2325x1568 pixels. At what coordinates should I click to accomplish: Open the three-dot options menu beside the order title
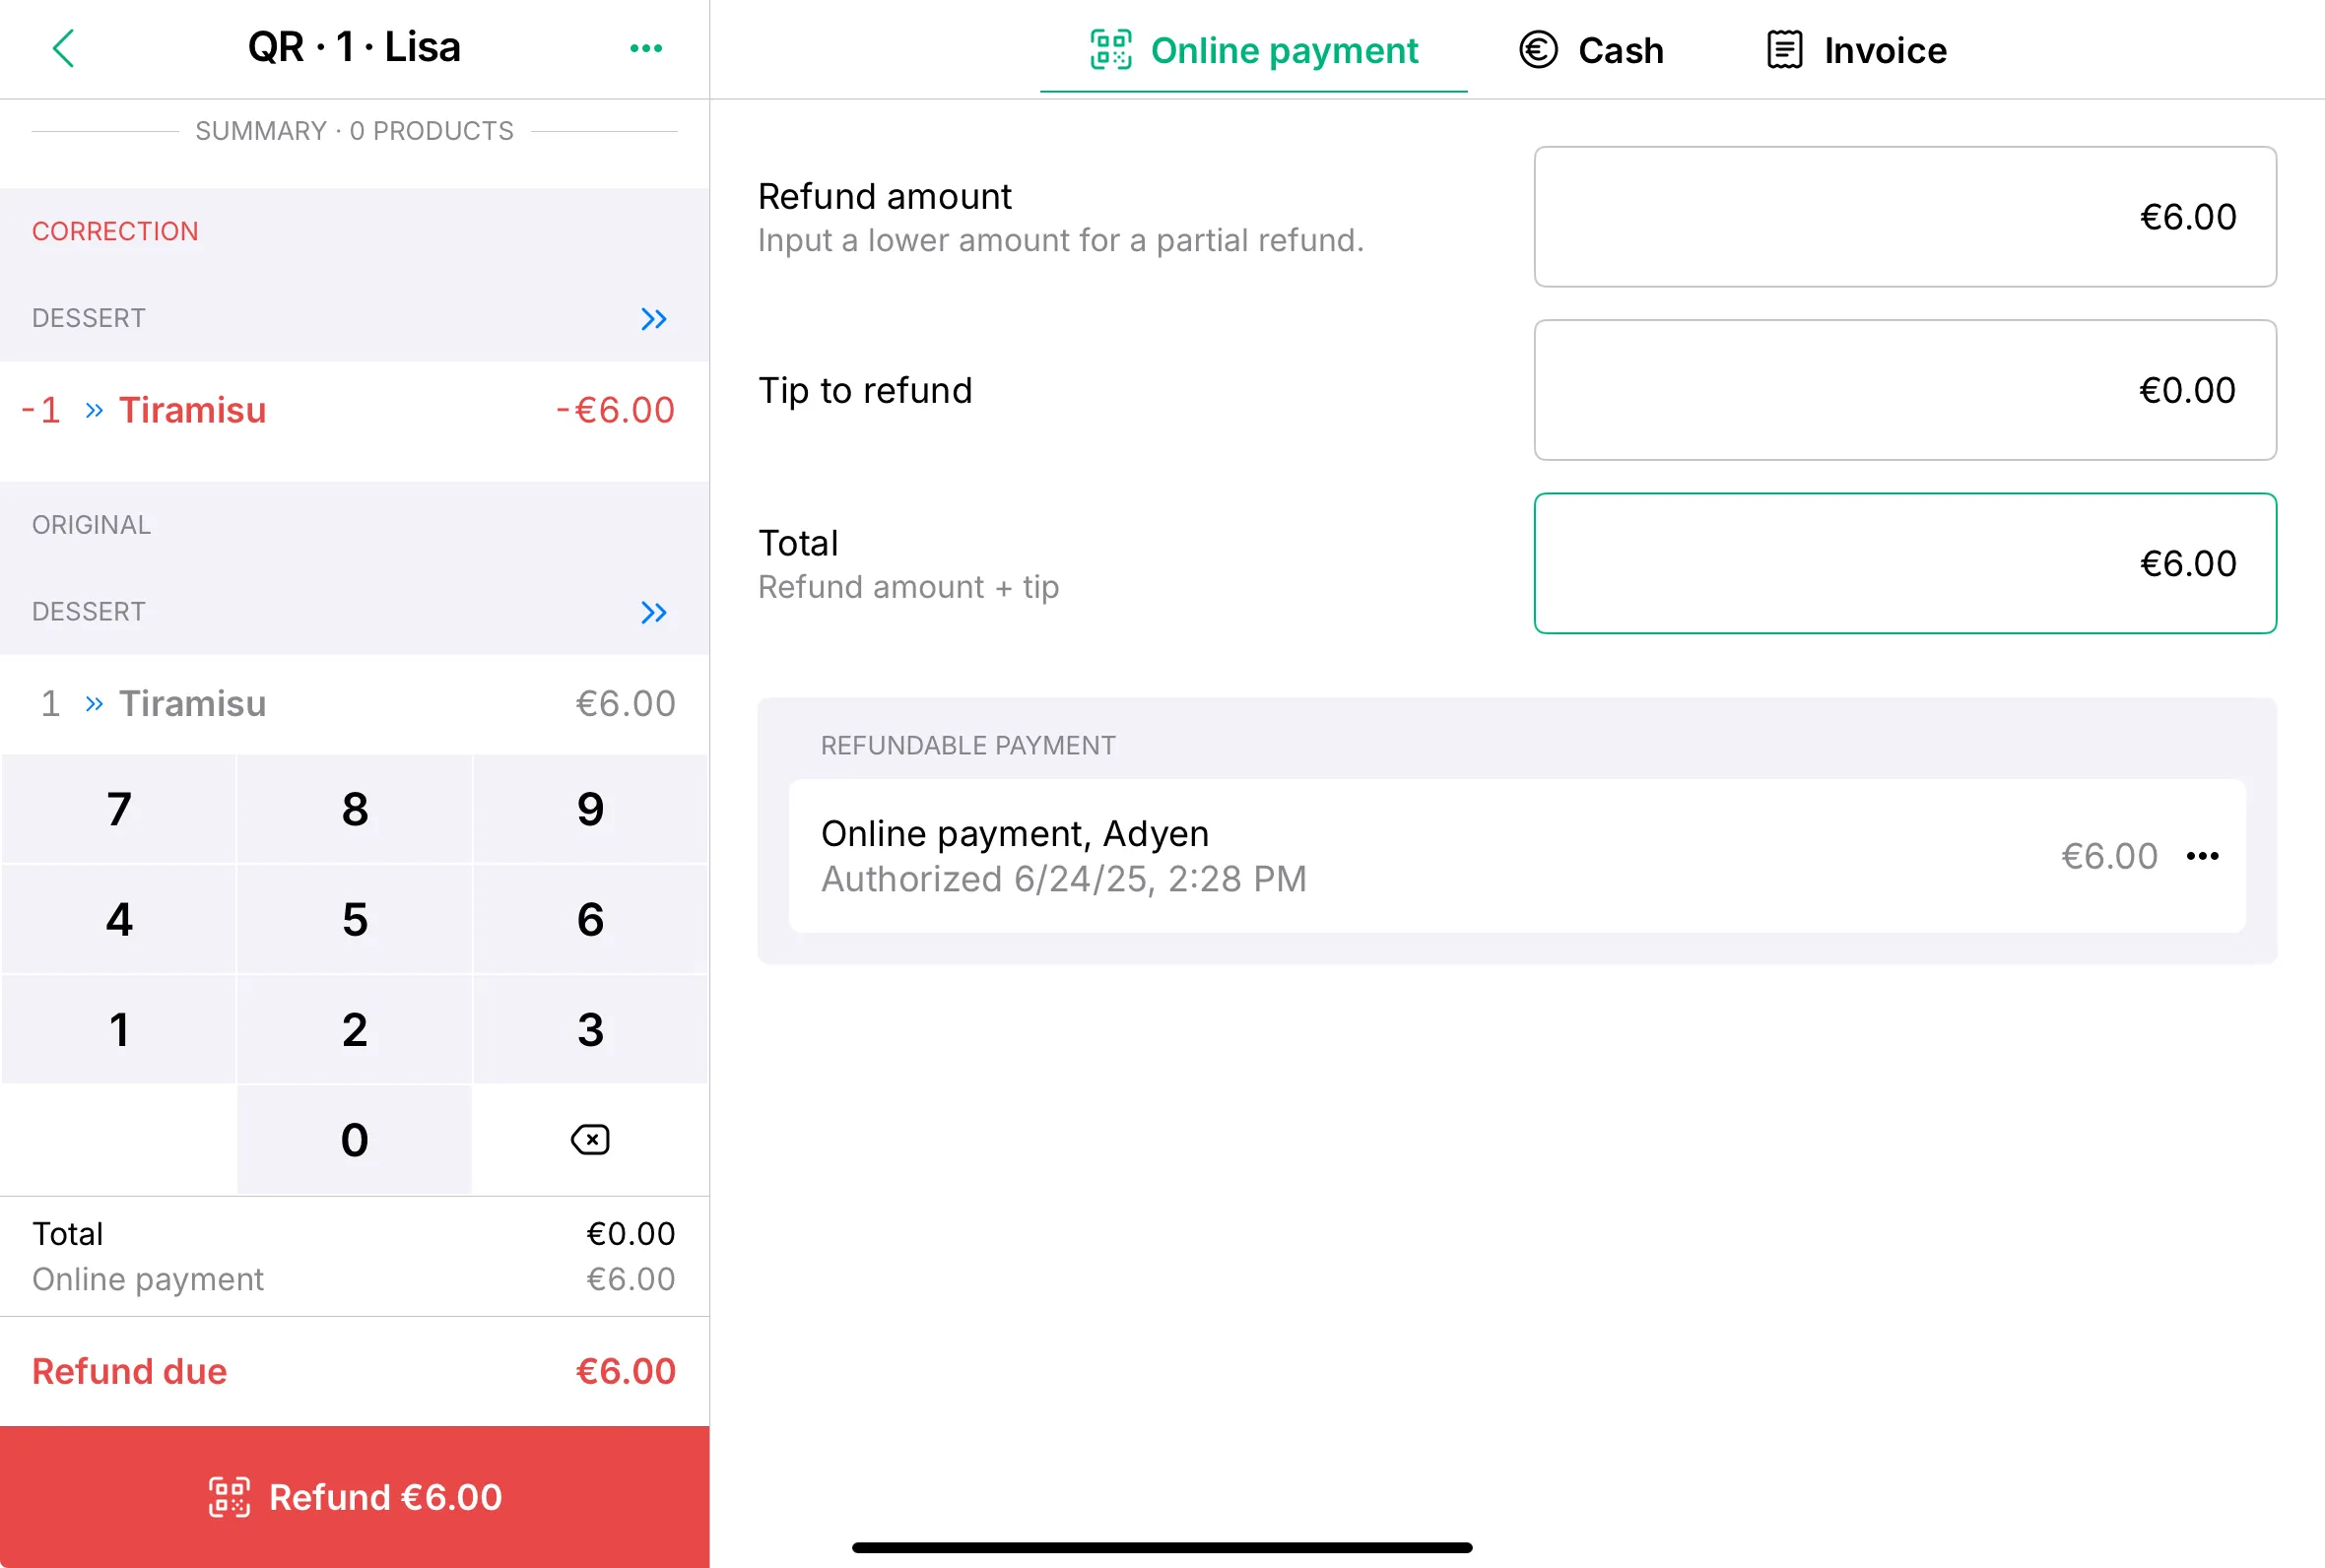pos(646,47)
